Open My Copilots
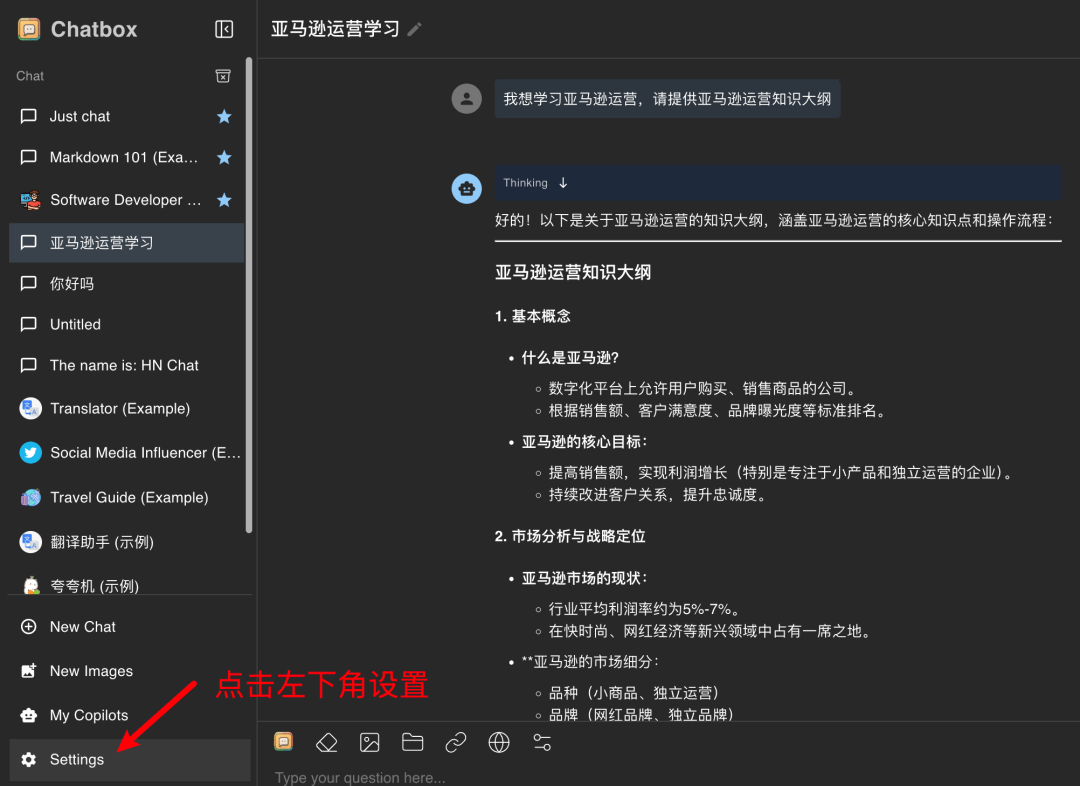This screenshot has width=1080, height=786. [x=129, y=715]
